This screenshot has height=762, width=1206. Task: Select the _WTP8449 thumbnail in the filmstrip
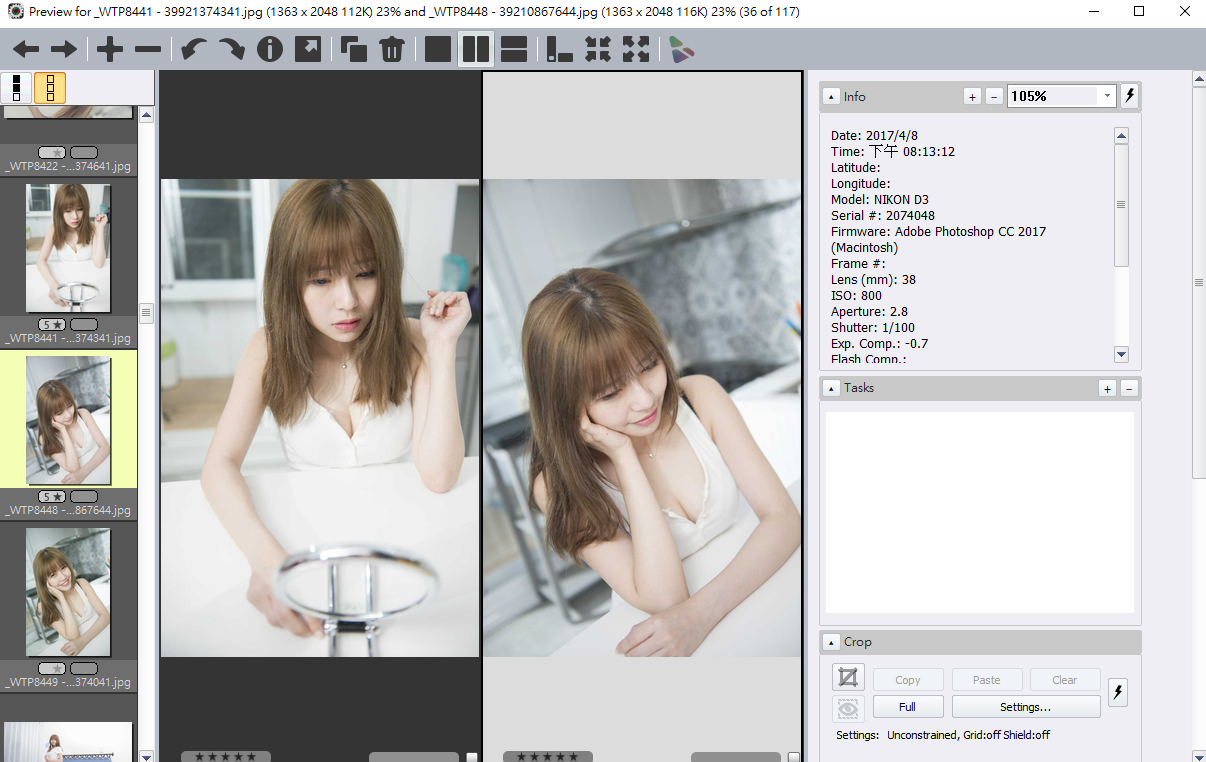(x=68, y=592)
